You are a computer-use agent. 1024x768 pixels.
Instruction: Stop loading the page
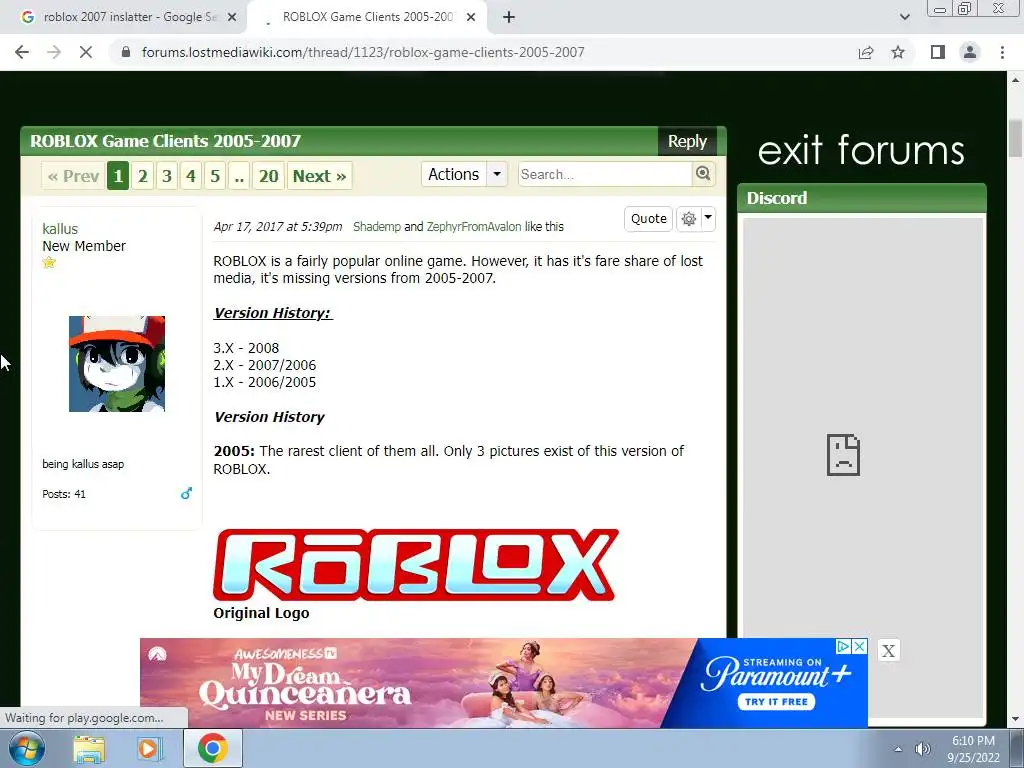point(86,52)
